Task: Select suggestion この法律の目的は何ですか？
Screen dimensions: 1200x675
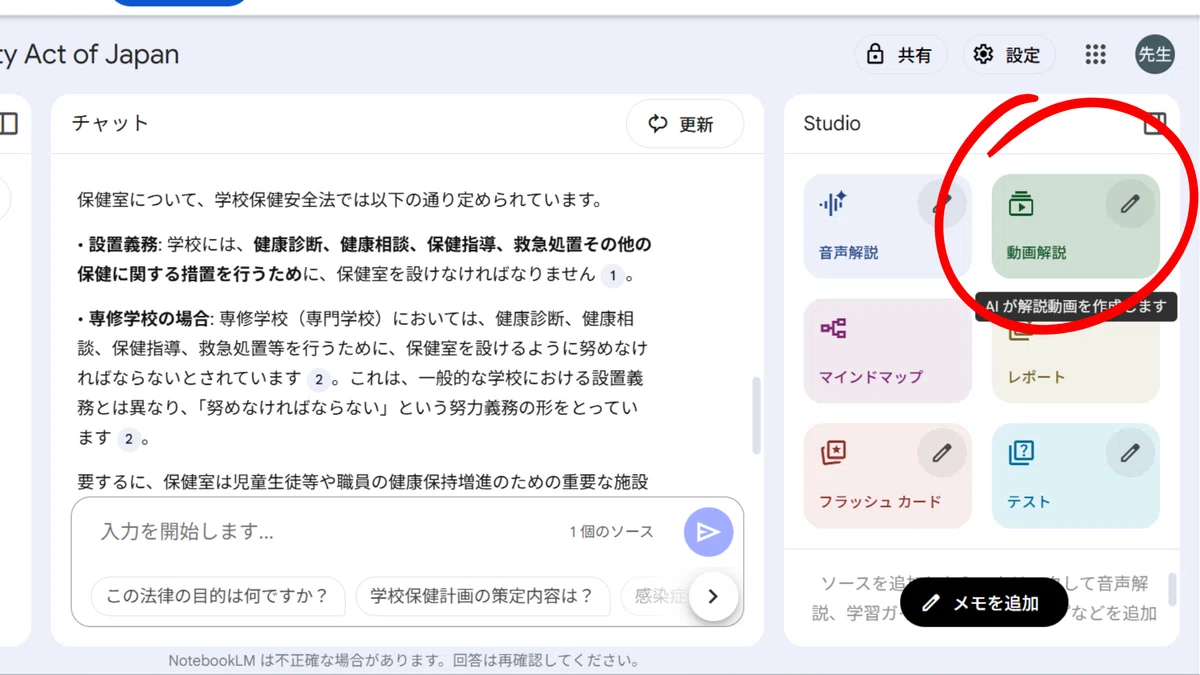Action: pyautogui.click(x=218, y=596)
